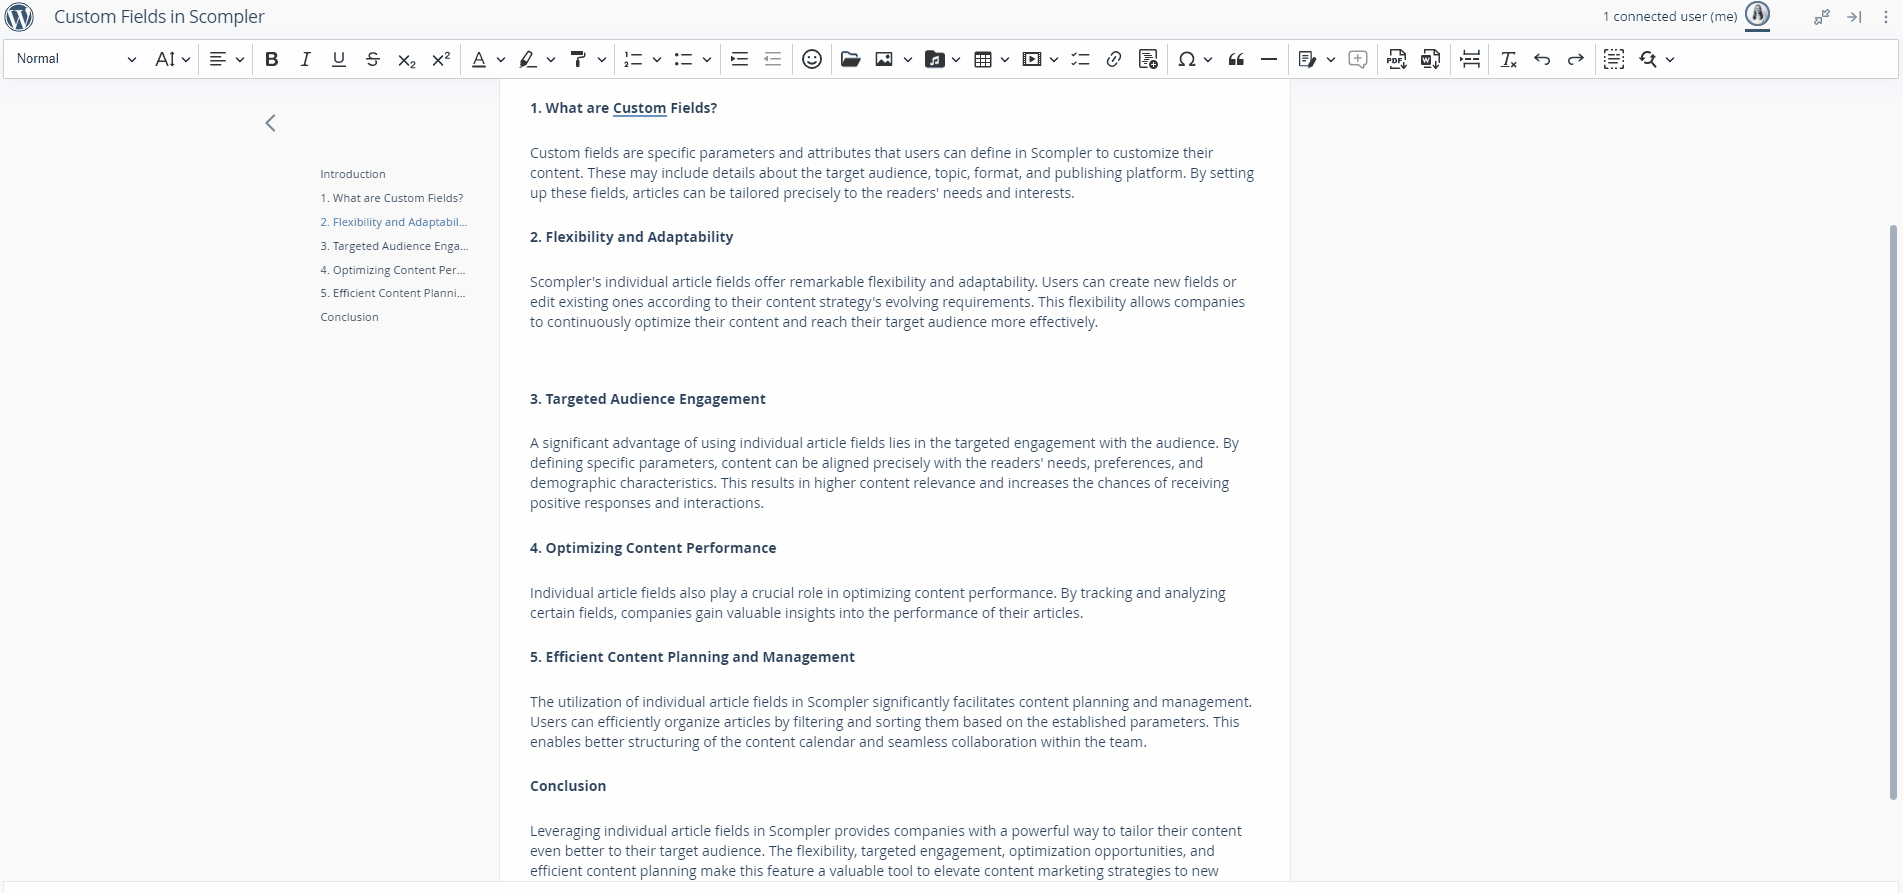Insert a block quote

pos(1236,59)
